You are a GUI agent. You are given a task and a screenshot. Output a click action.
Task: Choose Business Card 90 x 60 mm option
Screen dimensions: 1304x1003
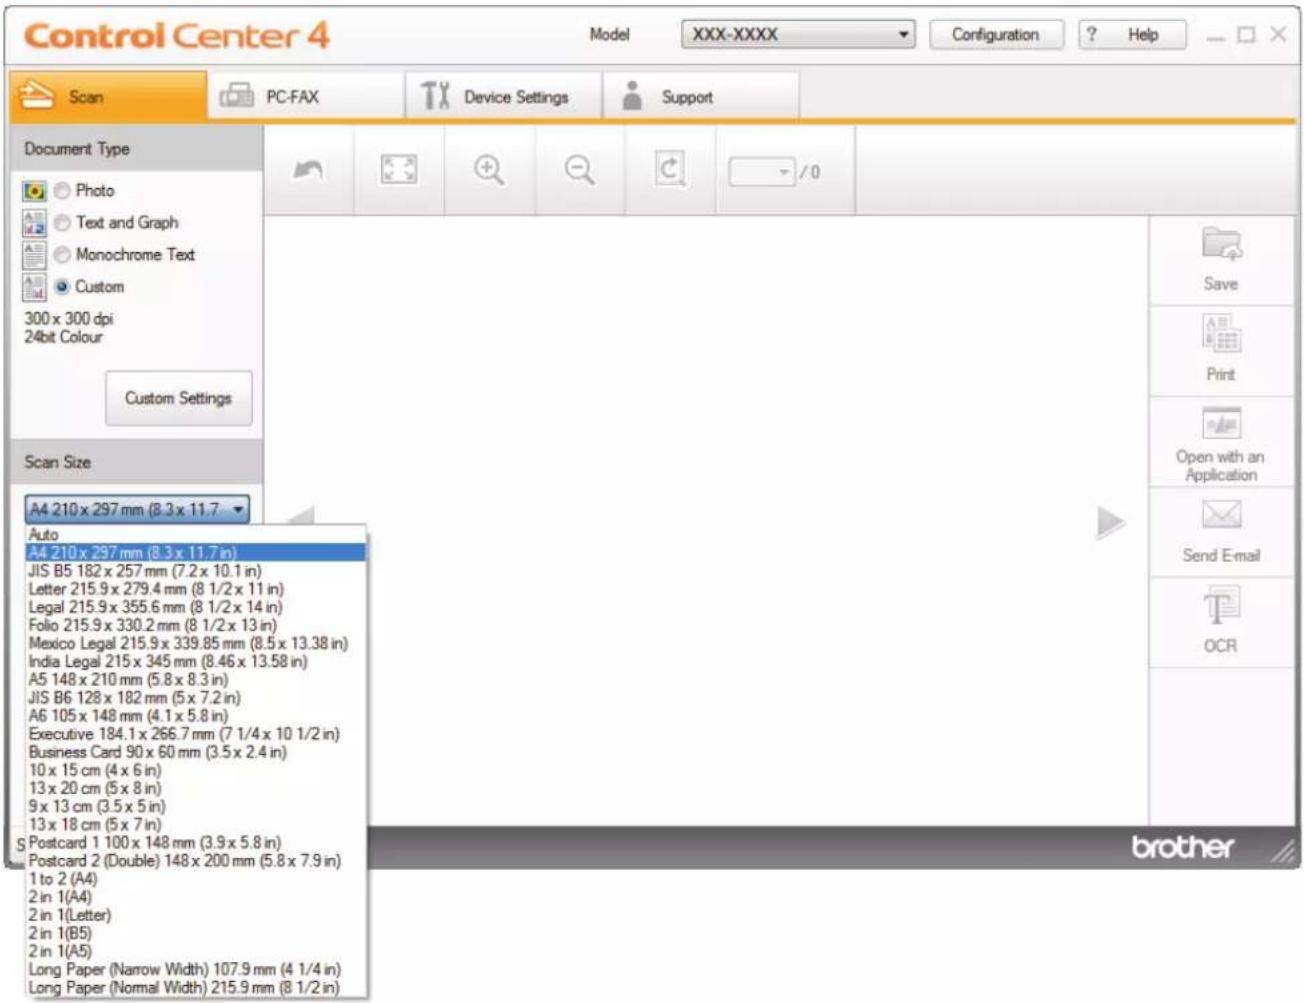196,751
